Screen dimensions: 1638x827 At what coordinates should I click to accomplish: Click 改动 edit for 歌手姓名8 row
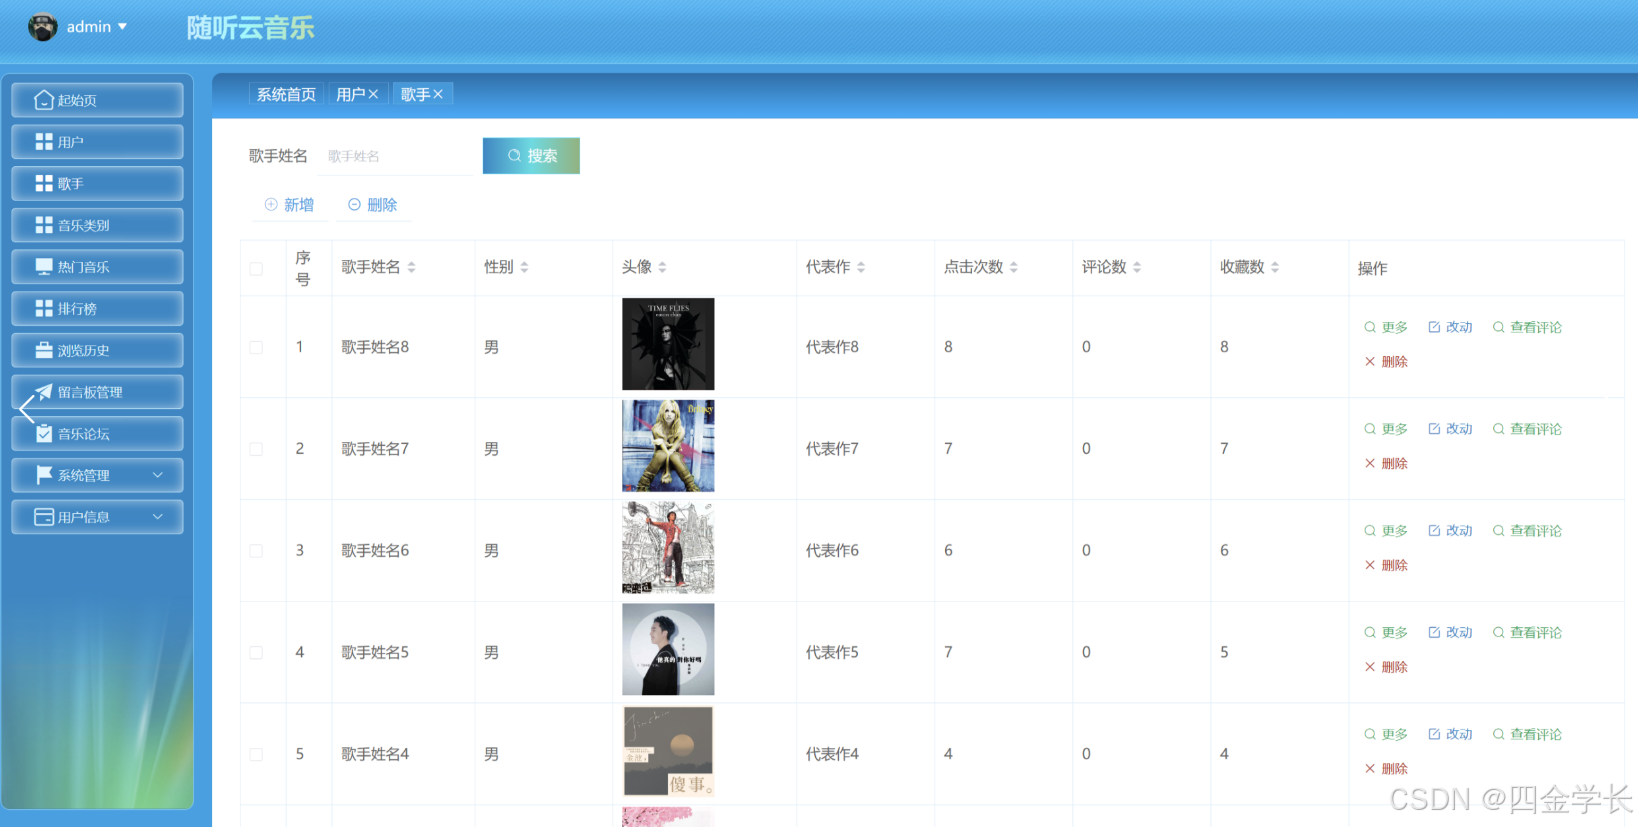(1450, 327)
